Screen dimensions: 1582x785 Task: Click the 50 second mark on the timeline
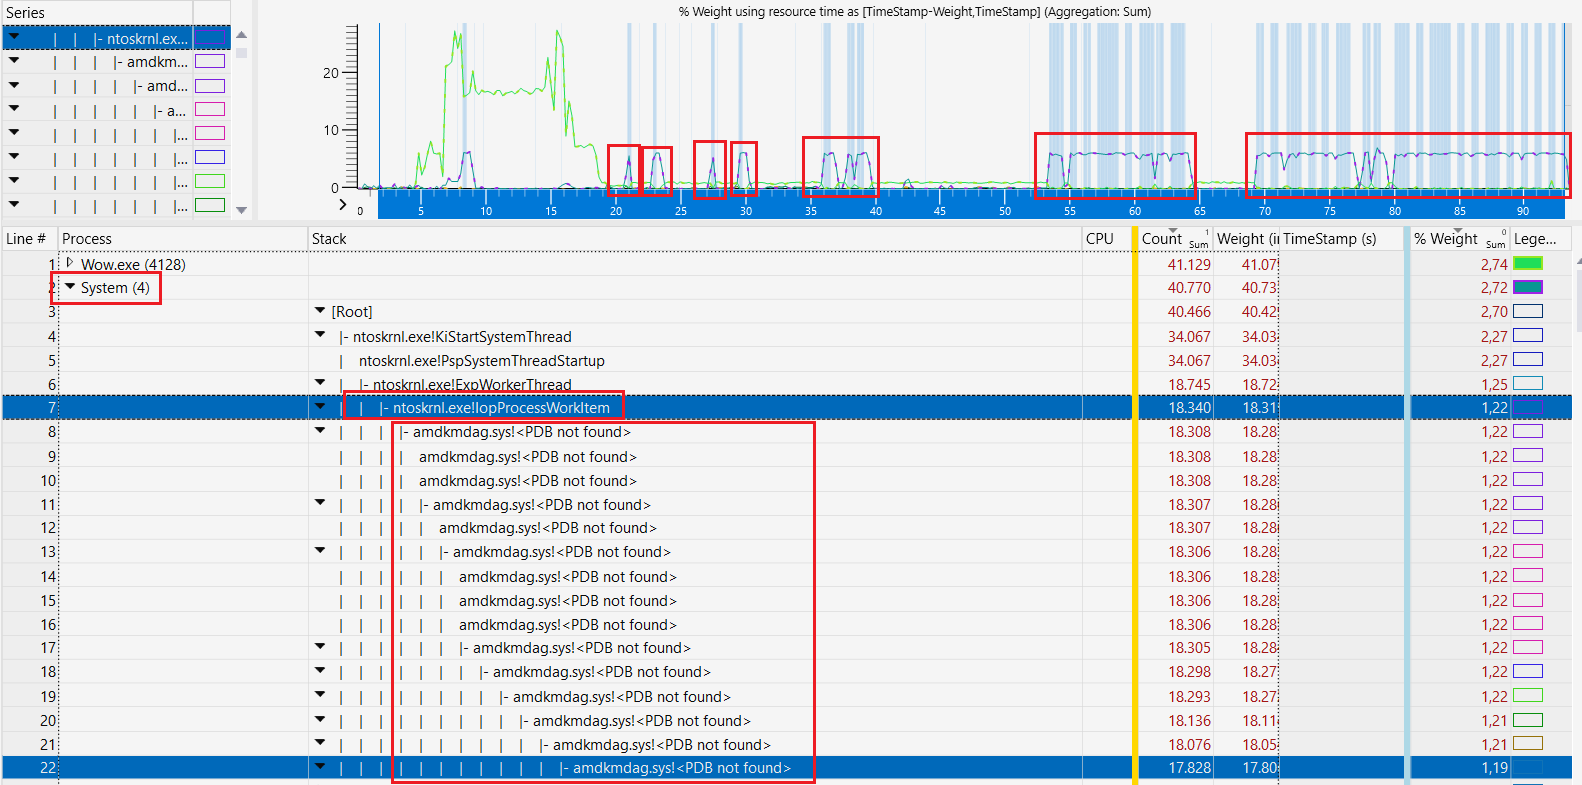pyautogui.click(x=1005, y=211)
